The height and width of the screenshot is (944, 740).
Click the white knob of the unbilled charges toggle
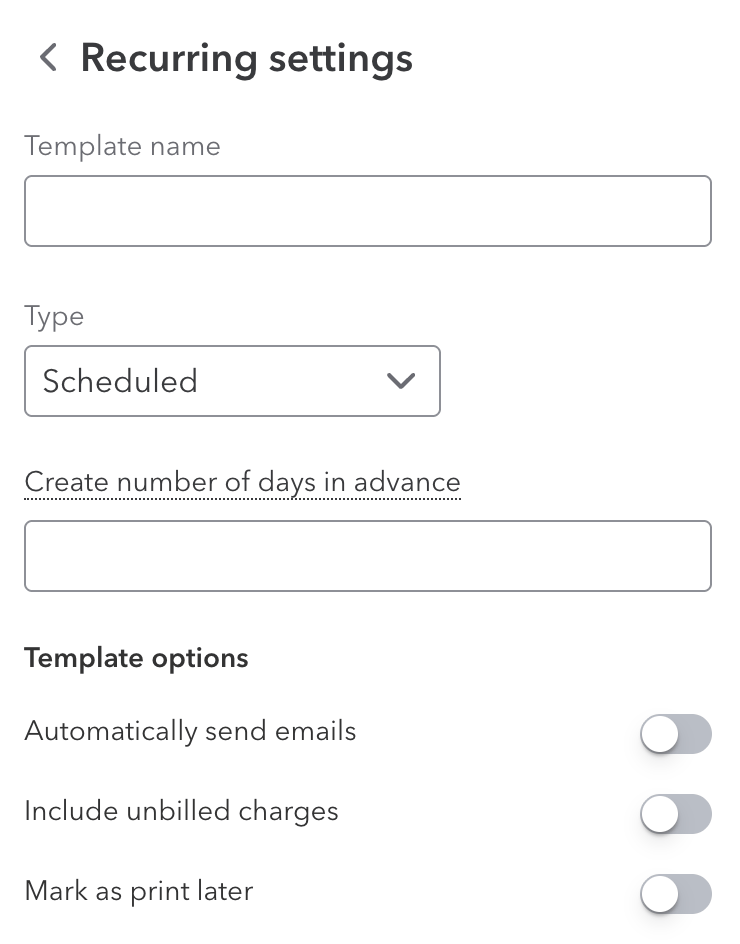click(x=660, y=814)
